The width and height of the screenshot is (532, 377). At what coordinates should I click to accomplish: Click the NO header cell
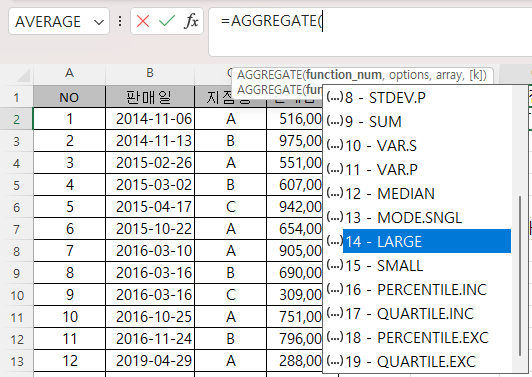(x=70, y=97)
